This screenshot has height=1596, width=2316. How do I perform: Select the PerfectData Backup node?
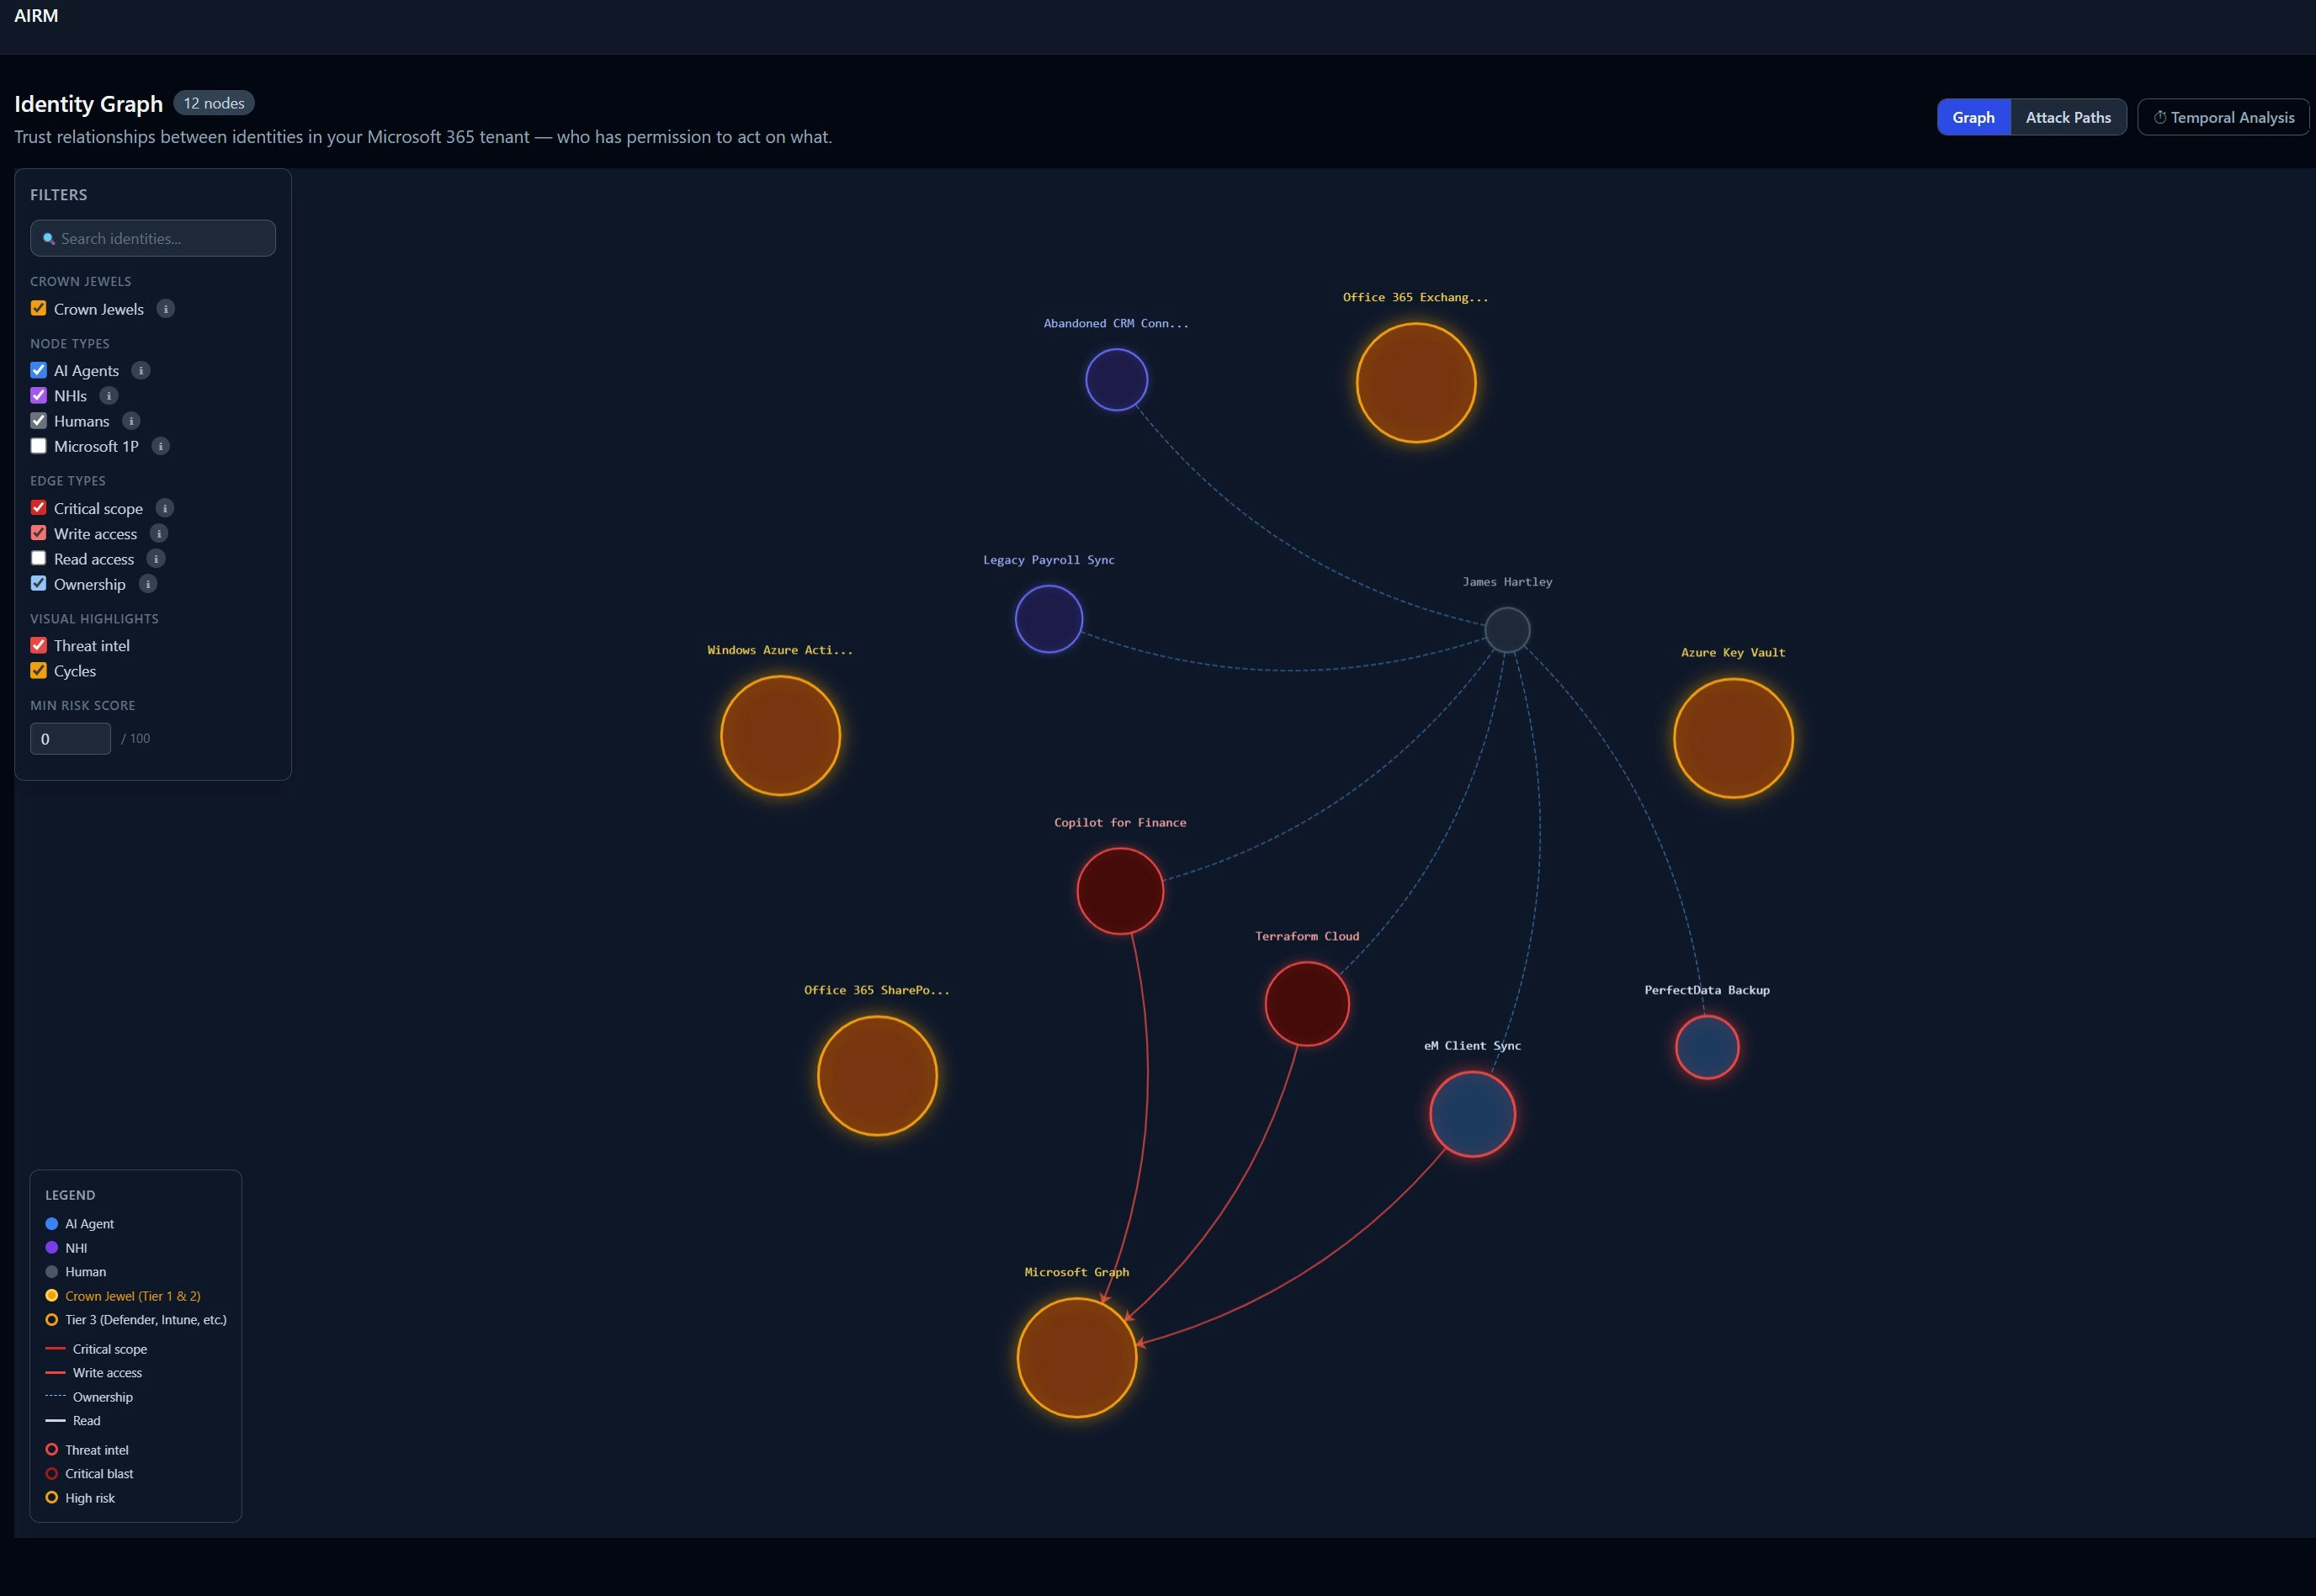1707,1047
